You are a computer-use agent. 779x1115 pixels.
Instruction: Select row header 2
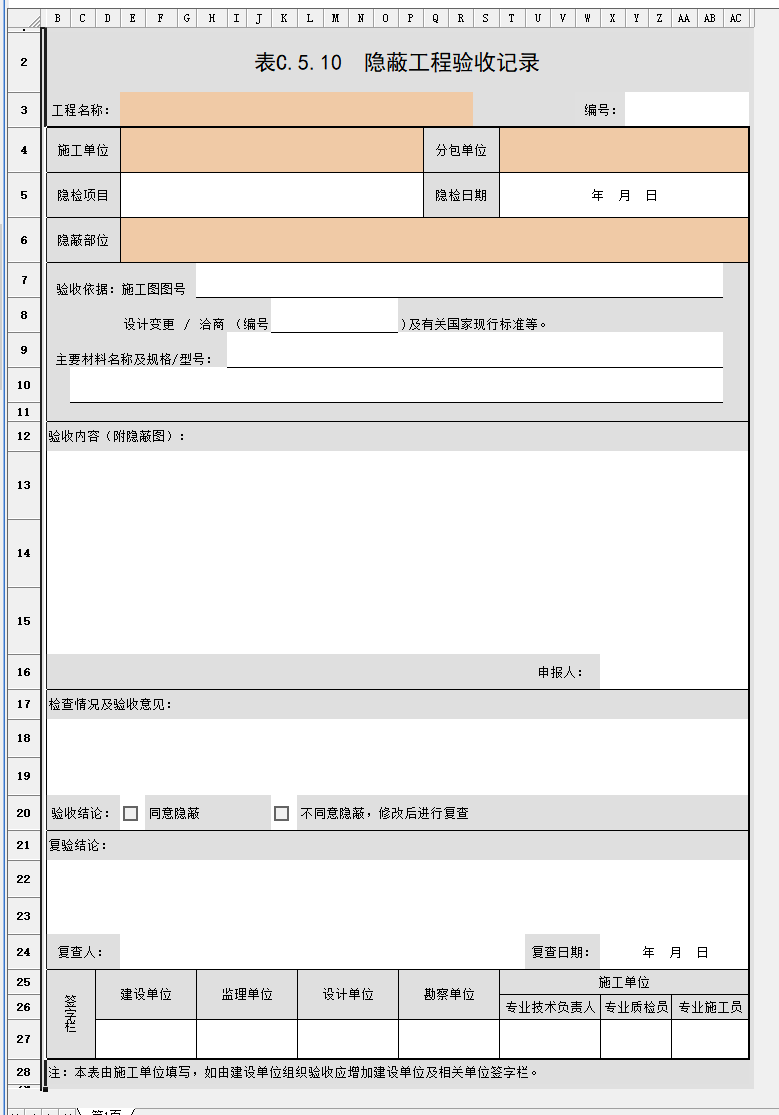[24, 62]
